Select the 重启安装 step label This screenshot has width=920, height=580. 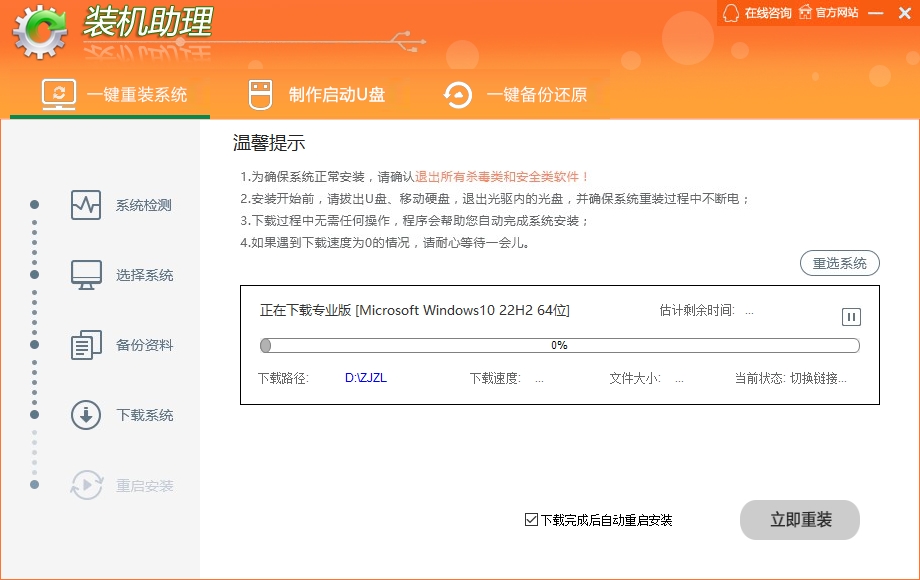[144, 486]
